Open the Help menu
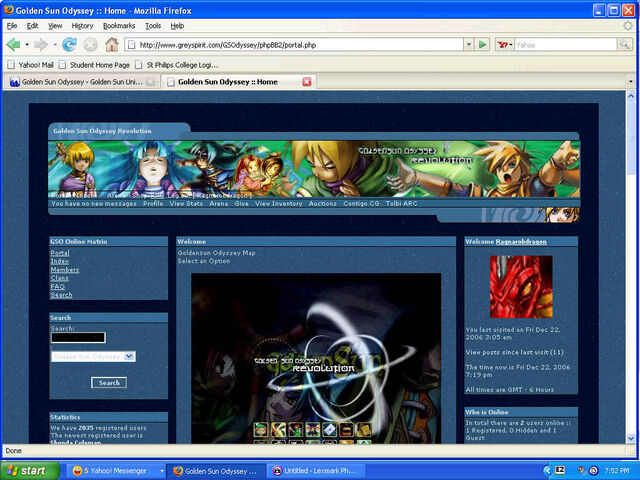 tap(177, 26)
